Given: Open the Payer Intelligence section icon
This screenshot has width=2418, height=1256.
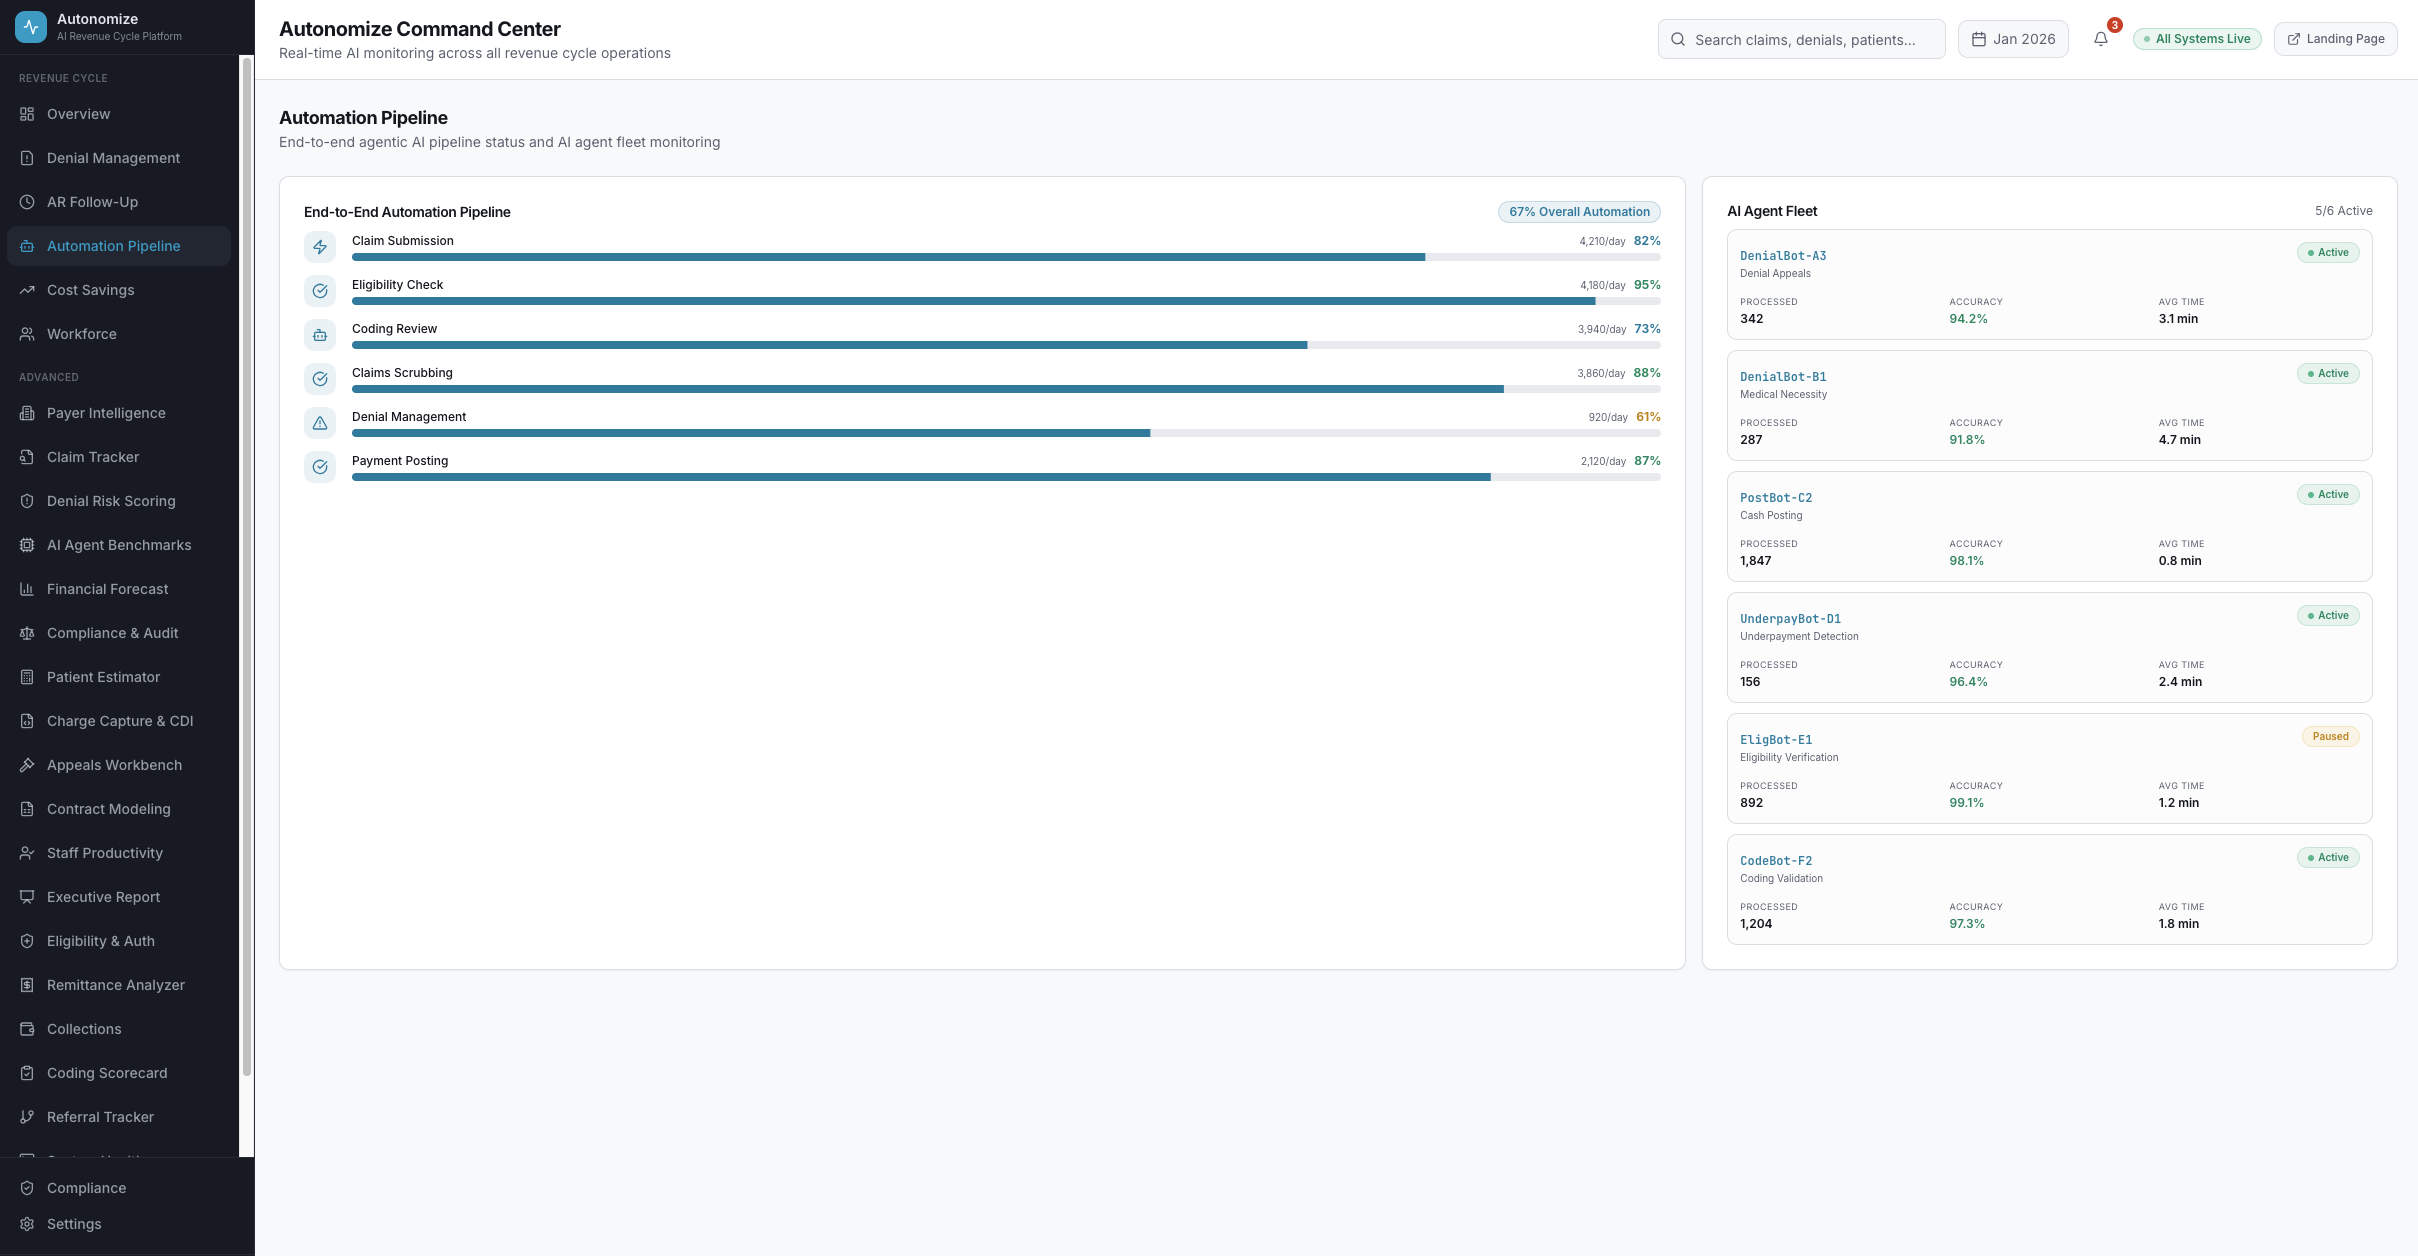Looking at the screenshot, I should click(x=27, y=412).
